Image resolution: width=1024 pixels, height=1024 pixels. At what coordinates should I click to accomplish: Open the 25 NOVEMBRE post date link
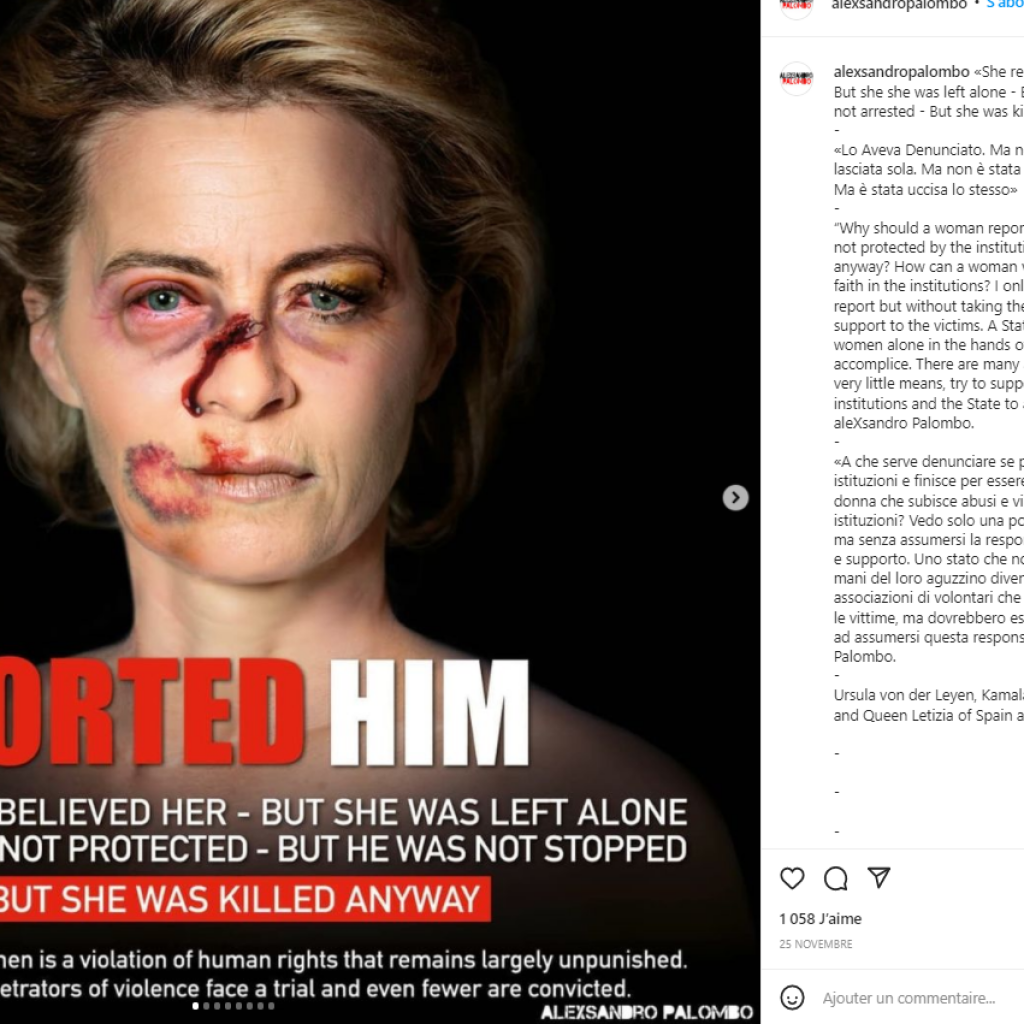(816, 944)
